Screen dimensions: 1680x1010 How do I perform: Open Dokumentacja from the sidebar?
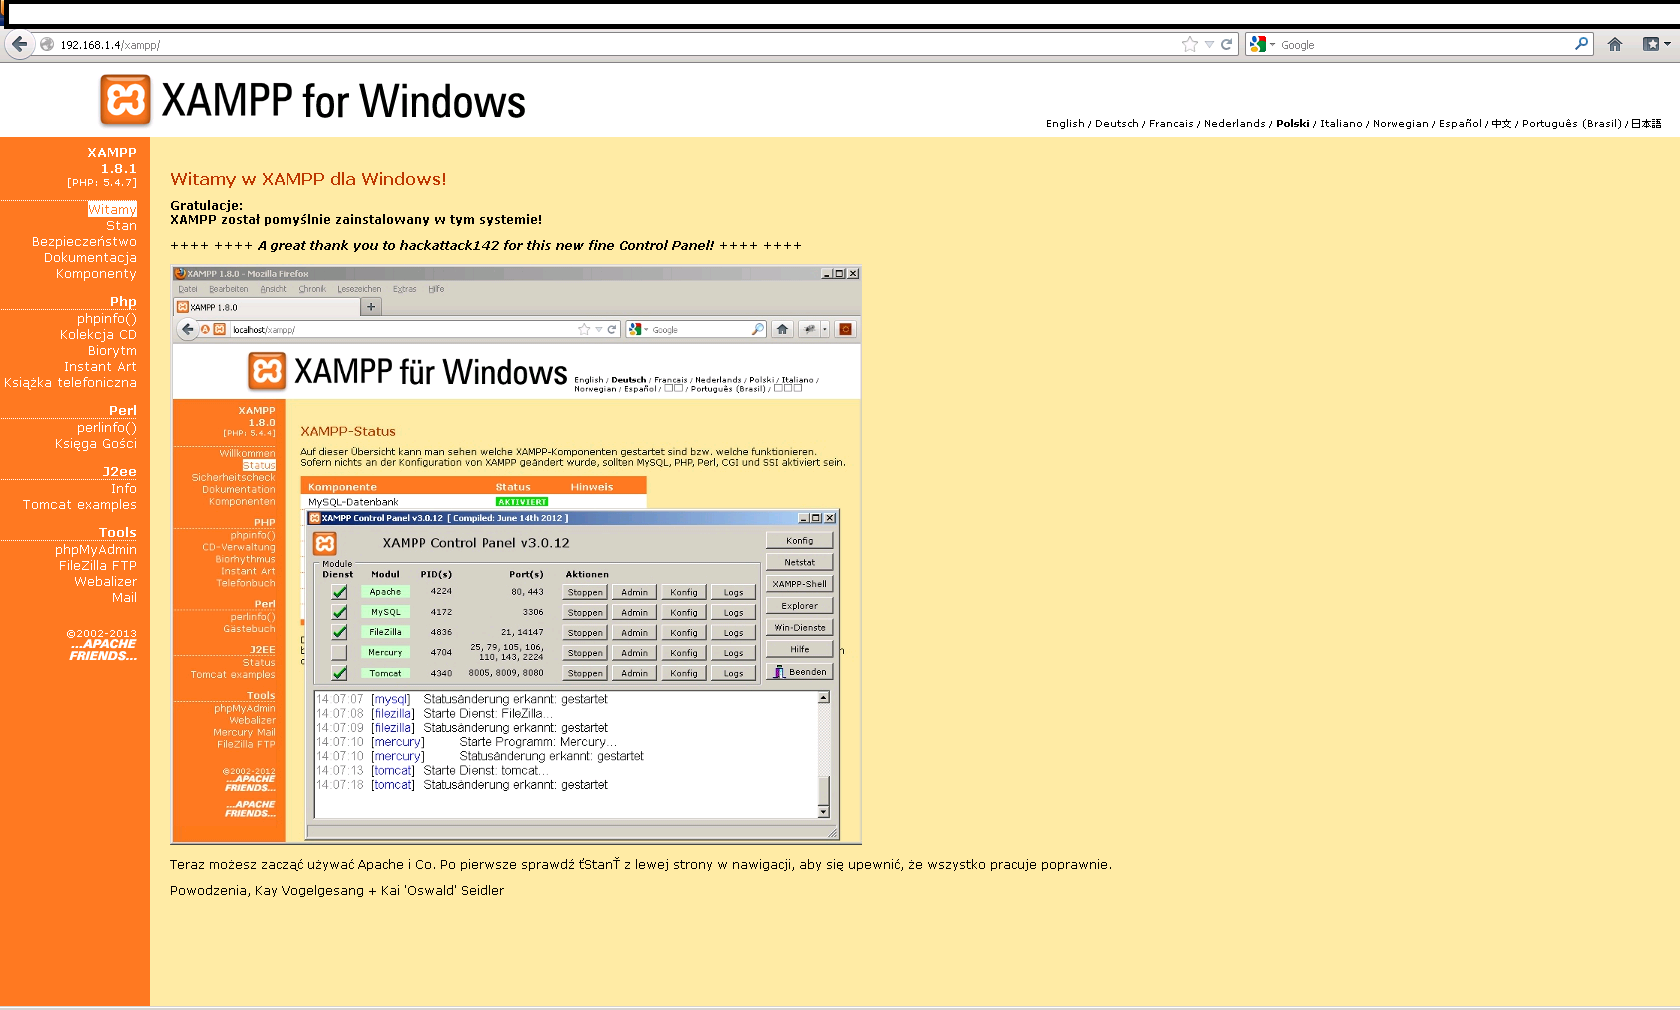(90, 258)
